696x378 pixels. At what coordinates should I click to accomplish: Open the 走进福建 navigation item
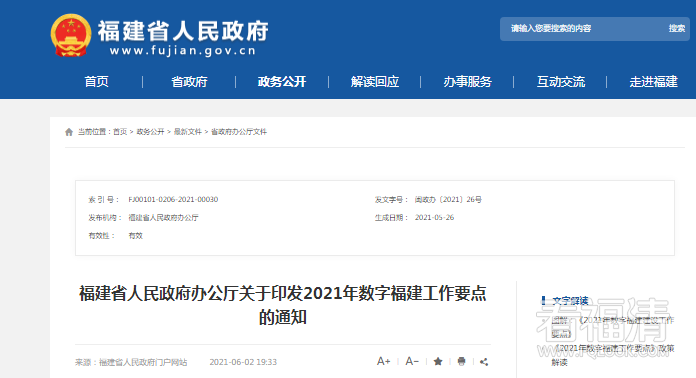(x=653, y=82)
